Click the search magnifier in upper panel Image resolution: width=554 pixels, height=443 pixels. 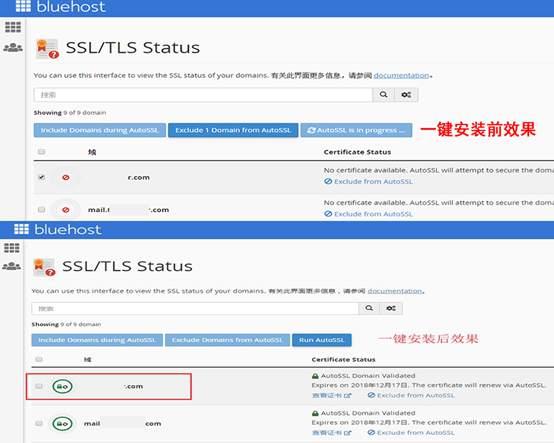[383, 95]
